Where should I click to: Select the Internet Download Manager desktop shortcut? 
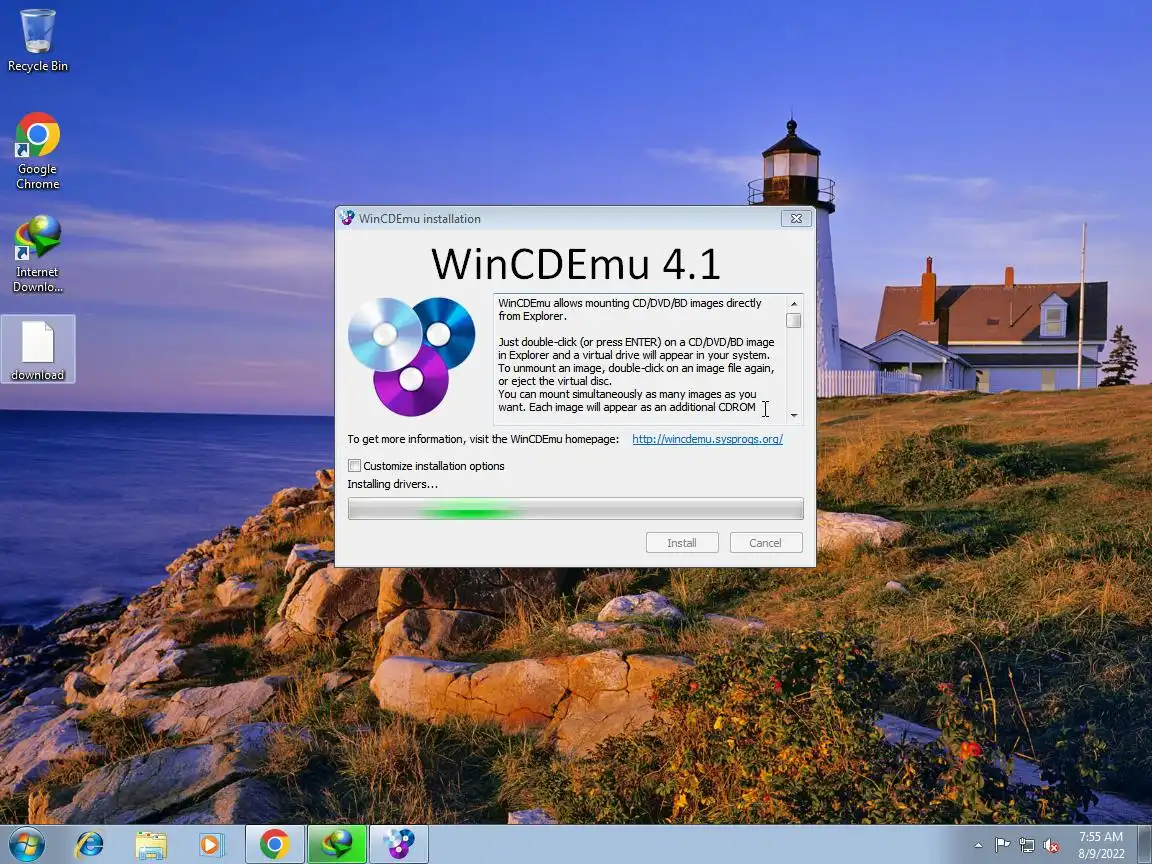coord(37,253)
